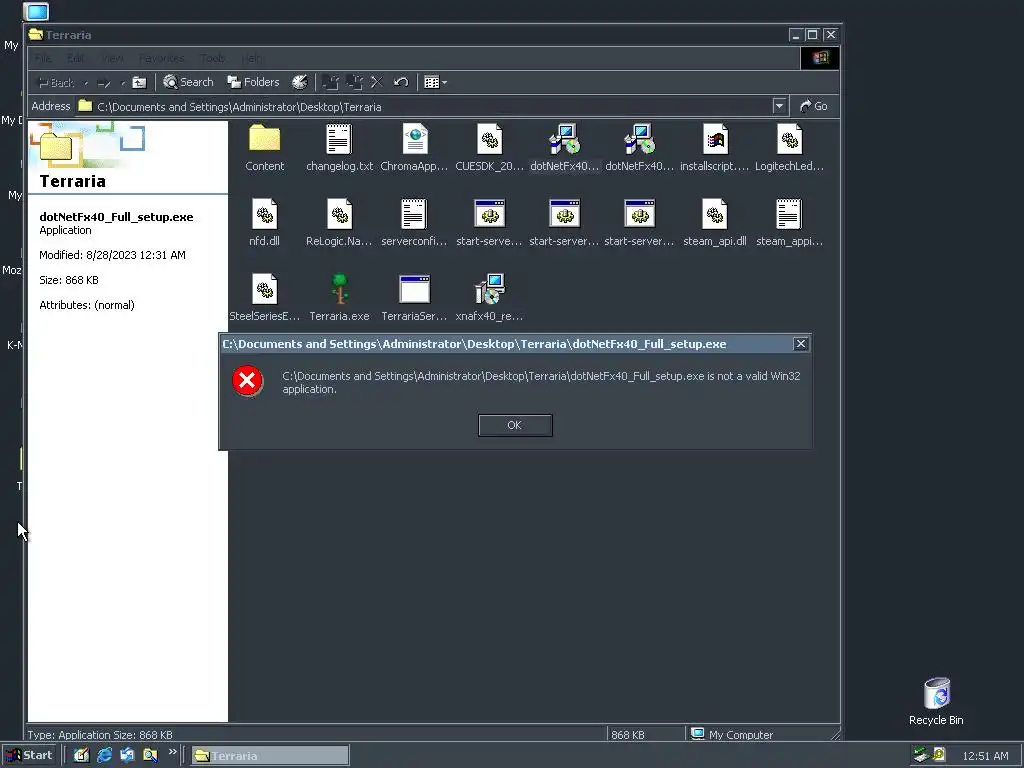Click the Up folder toolbar icon

click(x=139, y=82)
